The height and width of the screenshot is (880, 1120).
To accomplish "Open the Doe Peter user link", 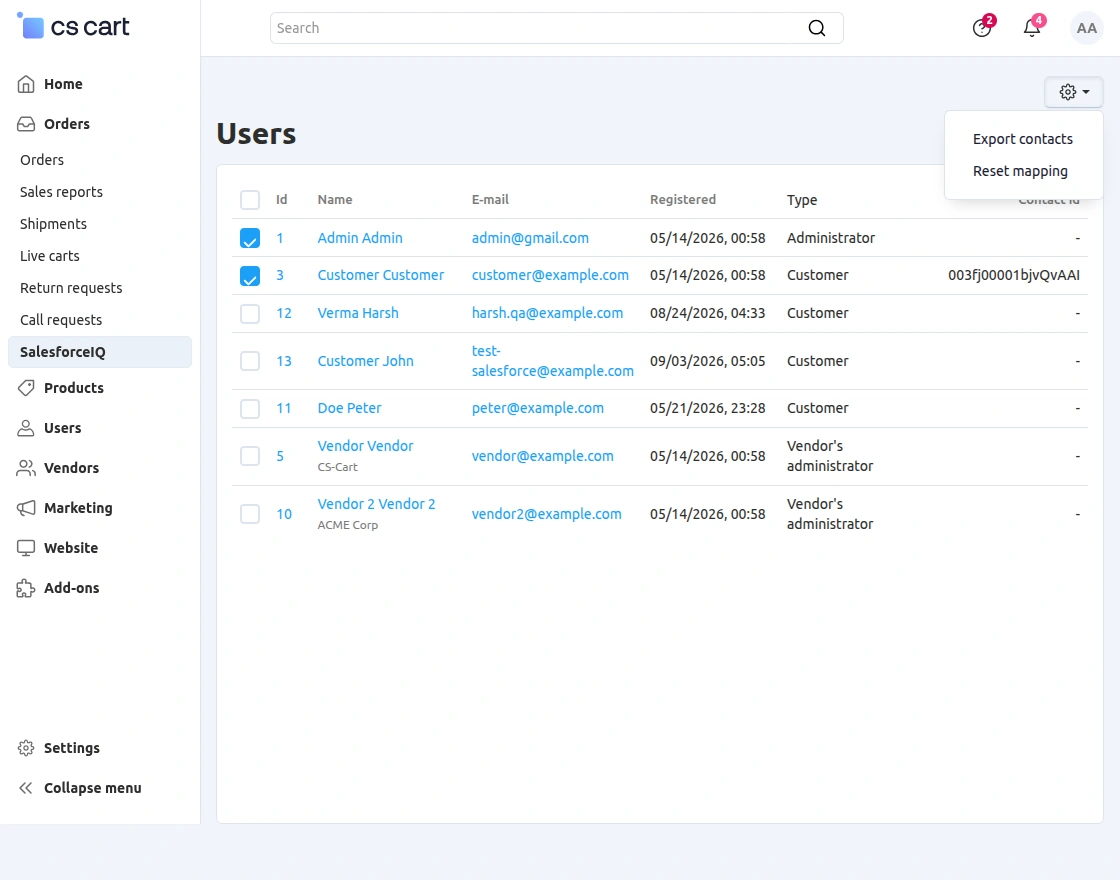I will click(349, 408).
